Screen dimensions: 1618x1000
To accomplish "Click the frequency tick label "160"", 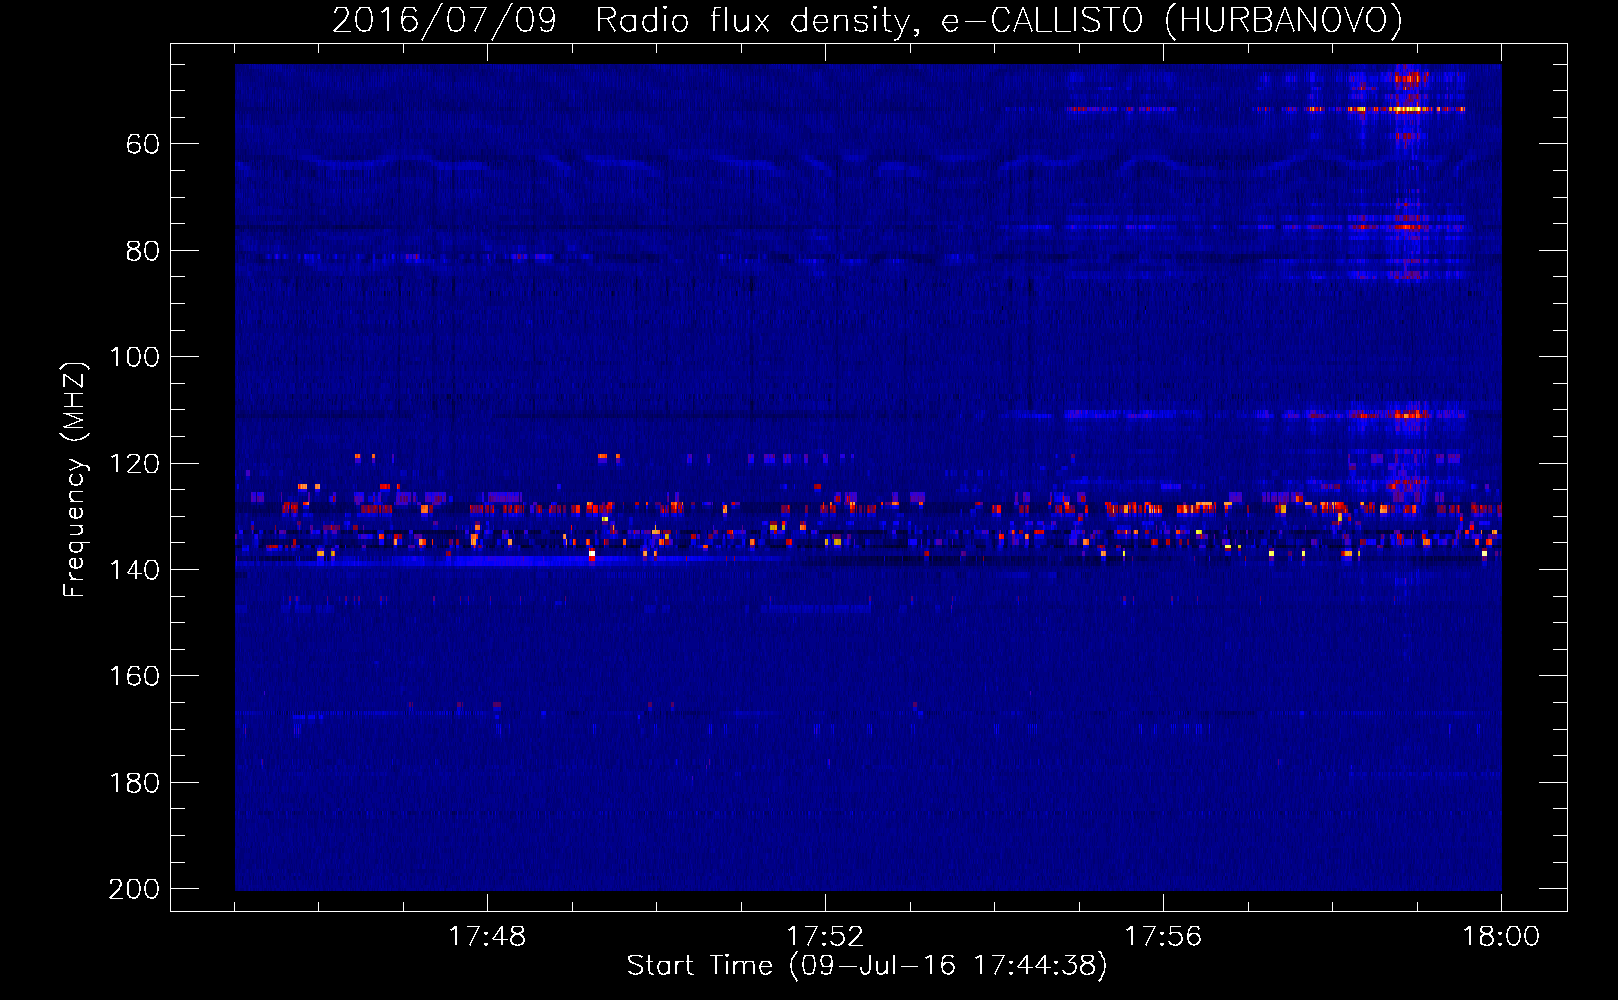I will click(x=134, y=677).
